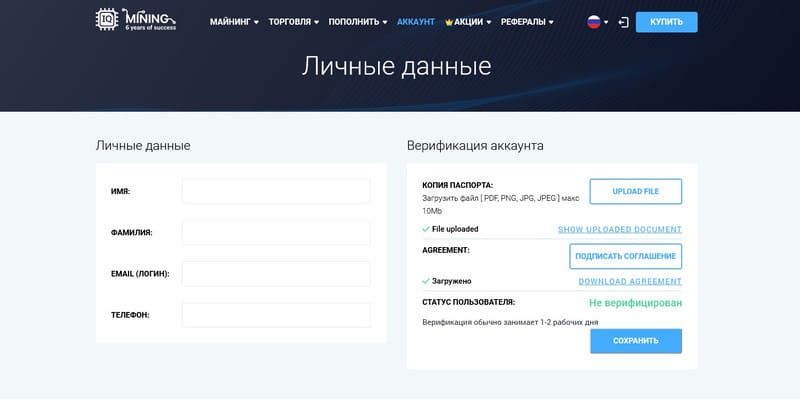This screenshot has width=800, height=399.
Task: Click the Копия паспорта label
Action: click(458, 185)
